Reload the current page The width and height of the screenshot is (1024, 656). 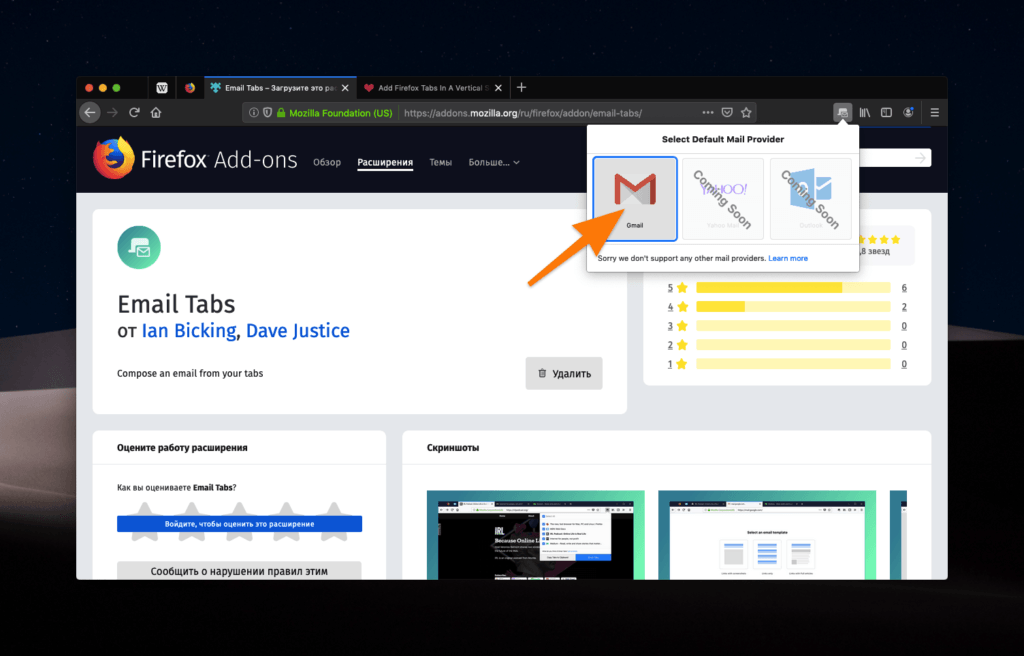click(134, 112)
